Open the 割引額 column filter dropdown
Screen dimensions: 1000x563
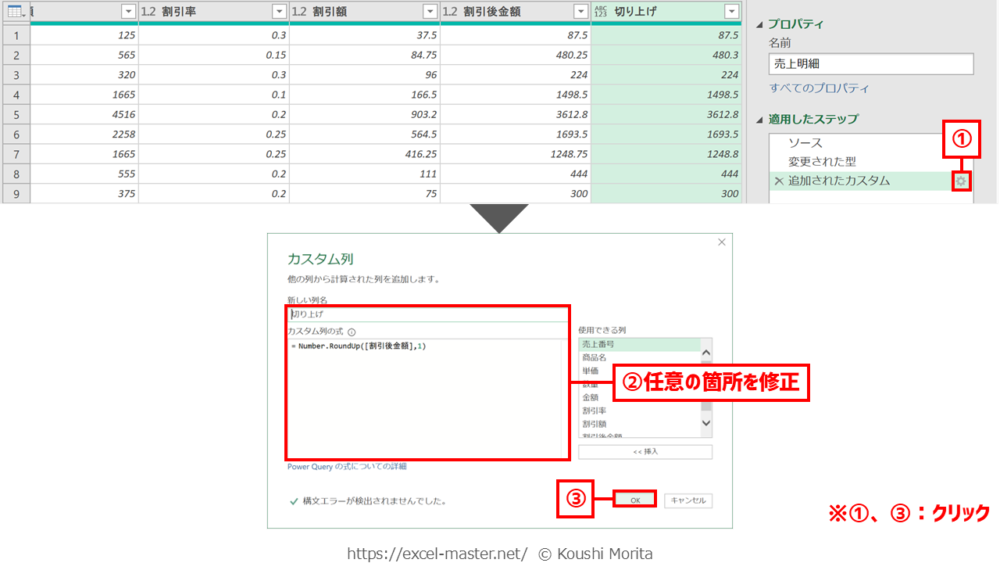coord(429,11)
